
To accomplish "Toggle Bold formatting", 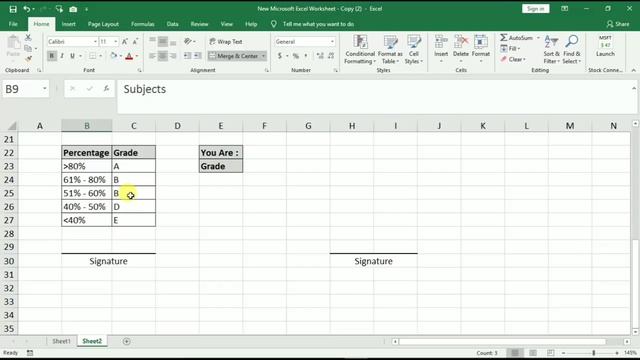I will point(52,56).
